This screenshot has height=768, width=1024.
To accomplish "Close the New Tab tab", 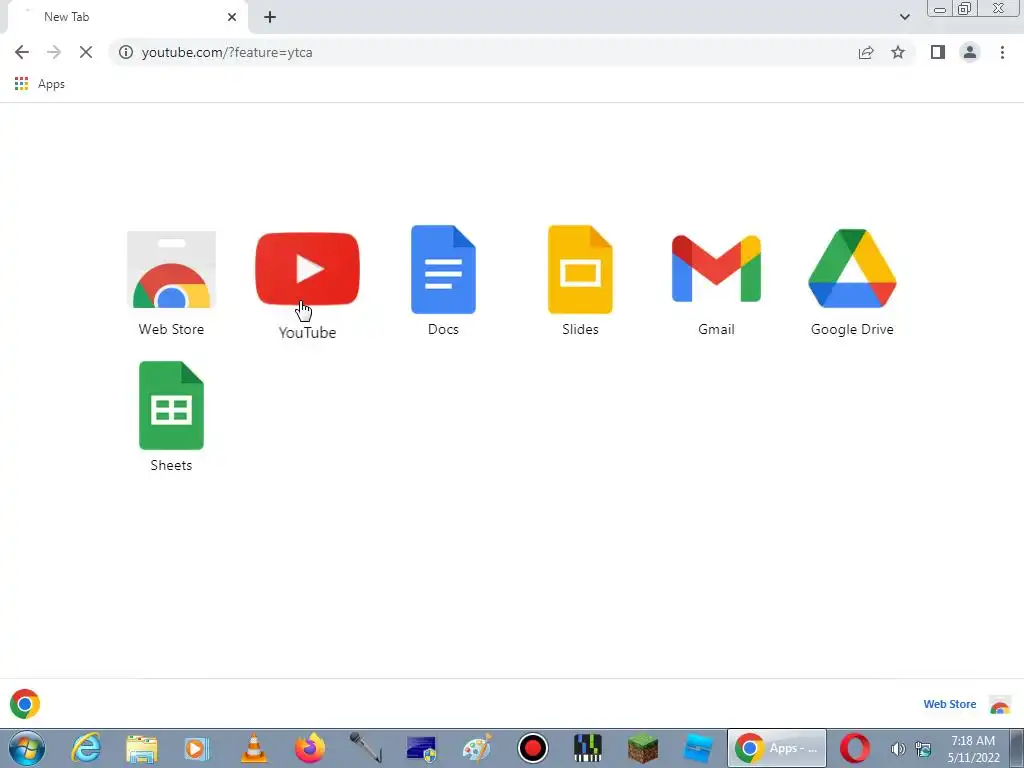I will point(232,17).
